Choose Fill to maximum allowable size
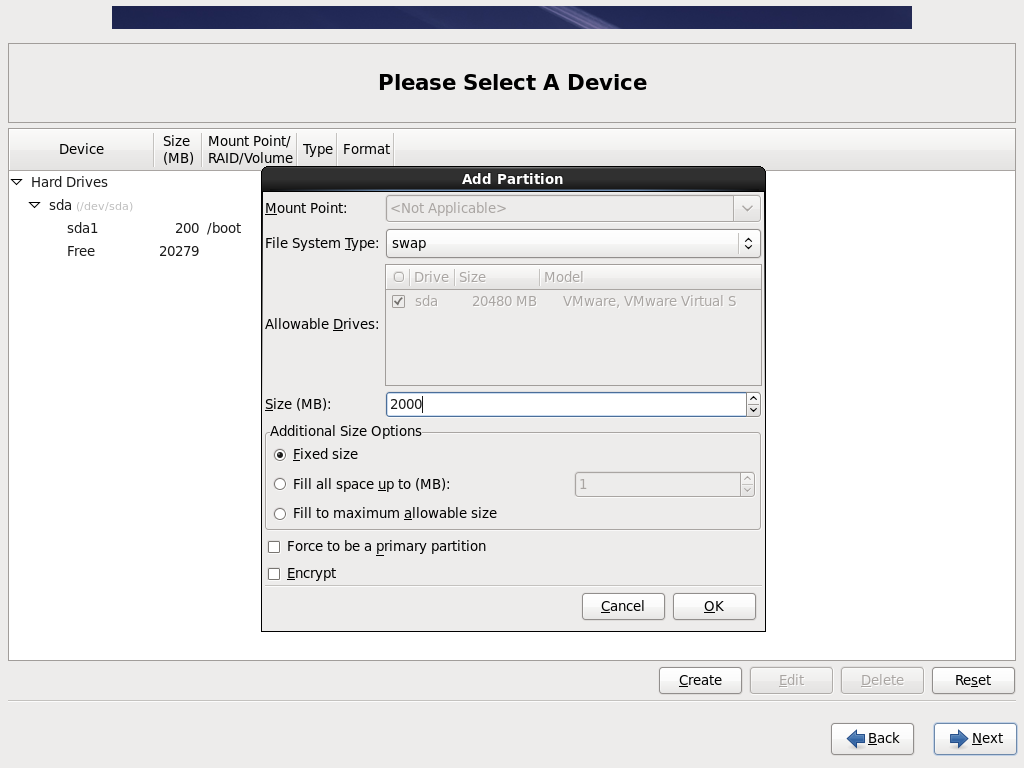This screenshot has width=1024, height=768. 280,513
